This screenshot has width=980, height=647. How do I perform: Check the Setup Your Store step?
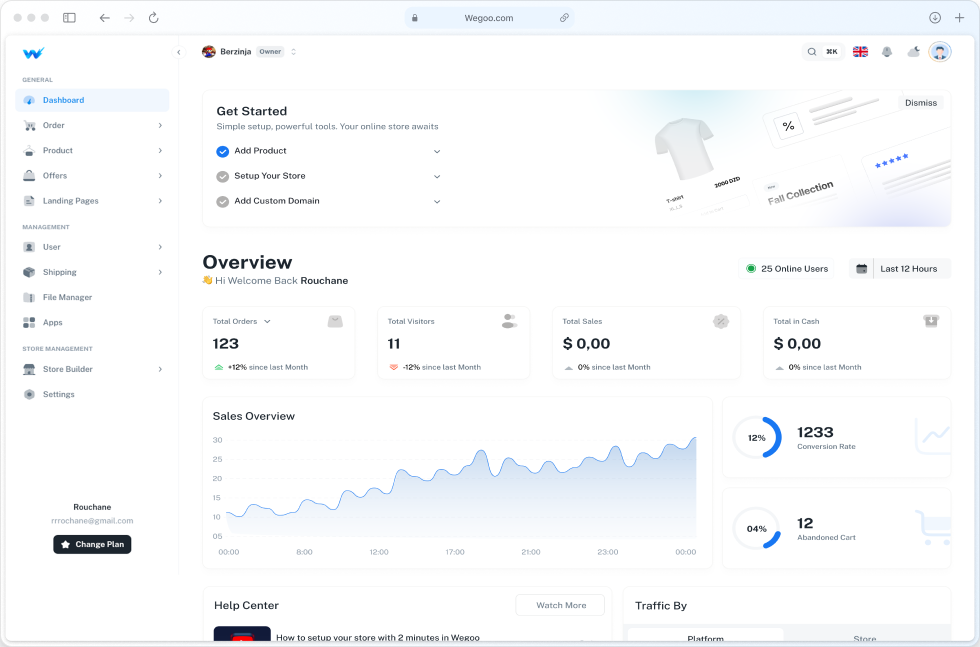[x=223, y=176]
